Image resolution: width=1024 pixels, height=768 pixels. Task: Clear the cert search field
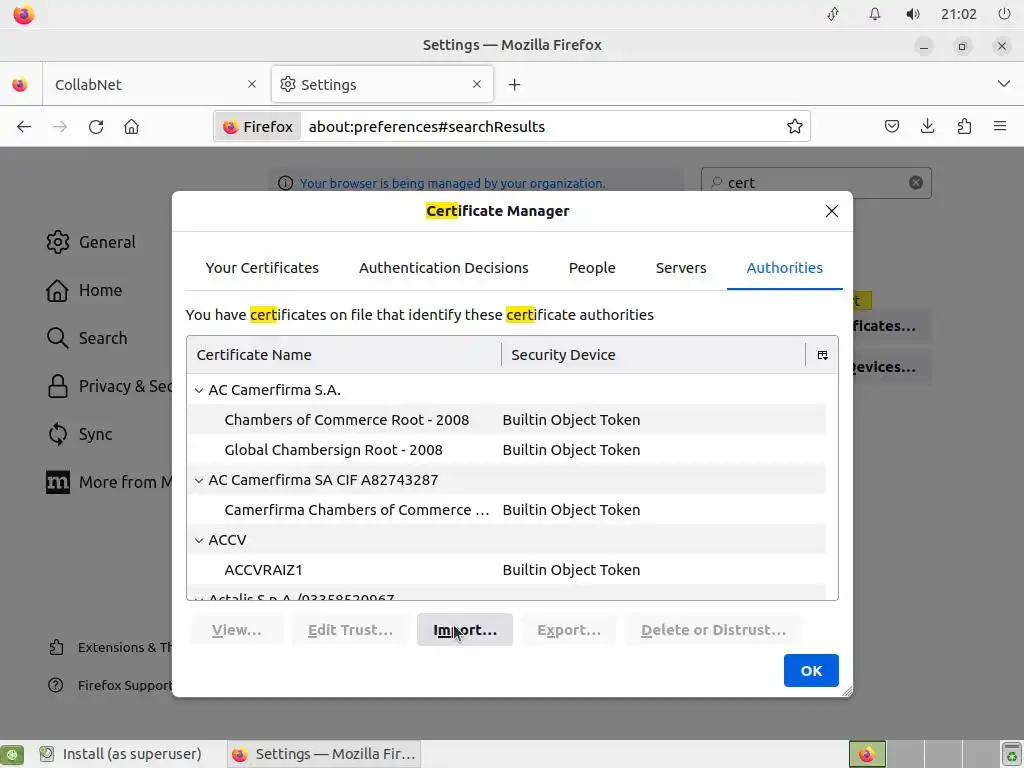(916, 183)
